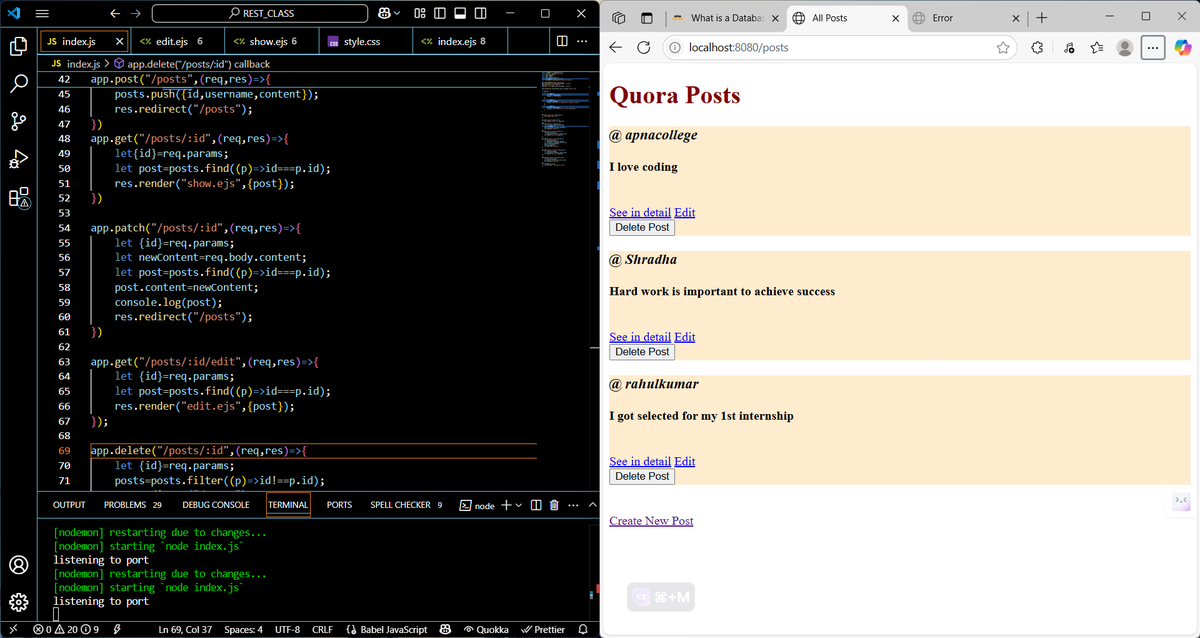Open the Create New Post link
The height and width of the screenshot is (638, 1200).
pos(651,521)
